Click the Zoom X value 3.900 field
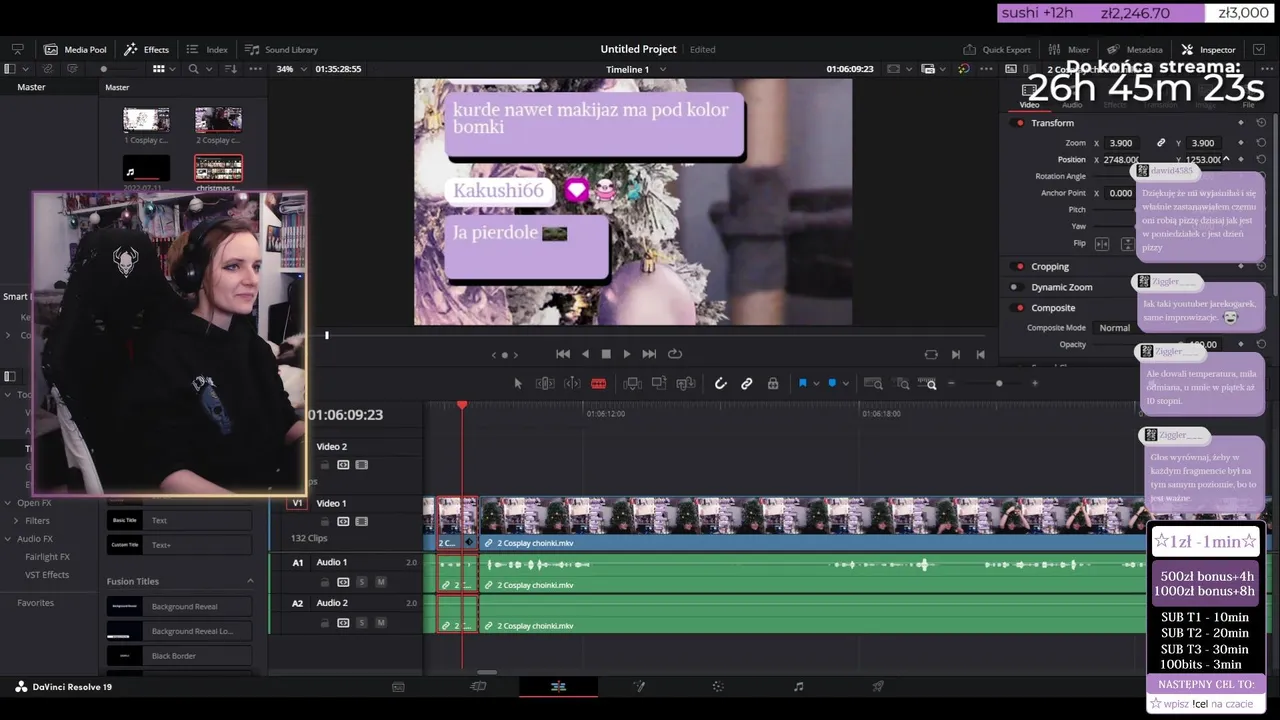Image resolution: width=1280 pixels, height=720 pixels. 1121,143
